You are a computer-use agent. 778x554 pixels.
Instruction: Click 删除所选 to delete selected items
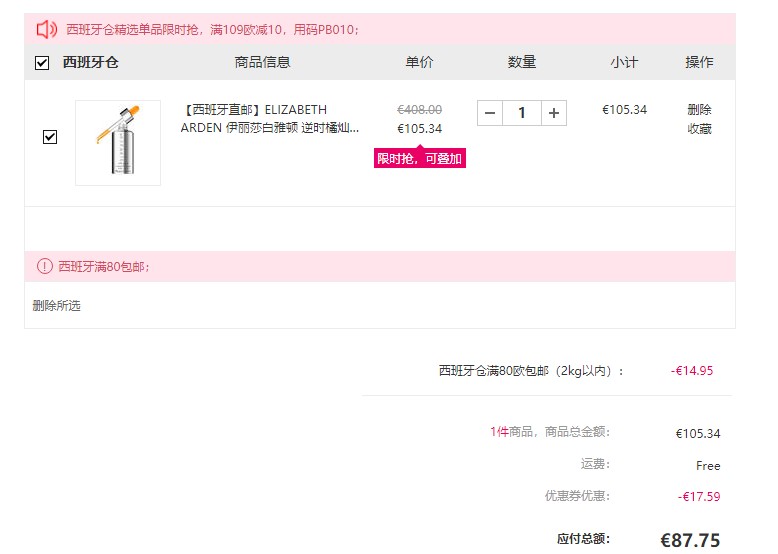point(57,306)
